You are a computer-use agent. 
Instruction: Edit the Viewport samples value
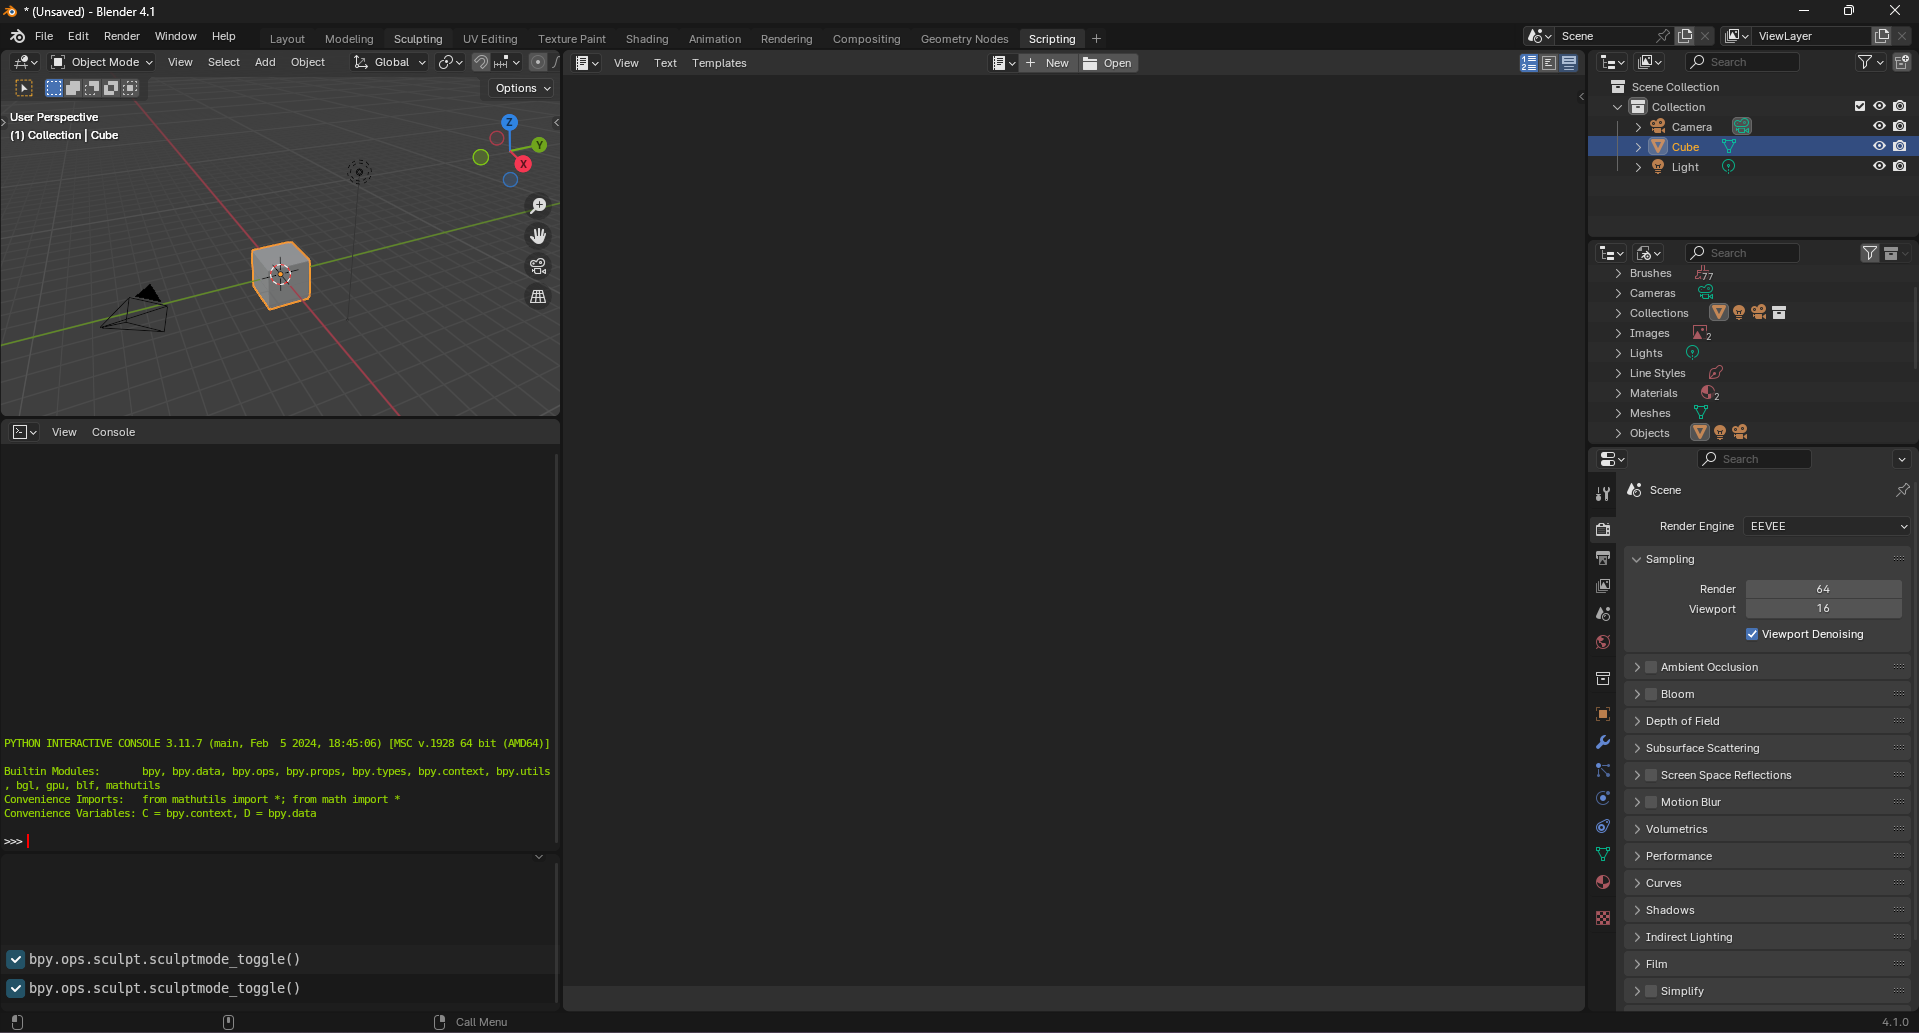[x=1824, y=608]
